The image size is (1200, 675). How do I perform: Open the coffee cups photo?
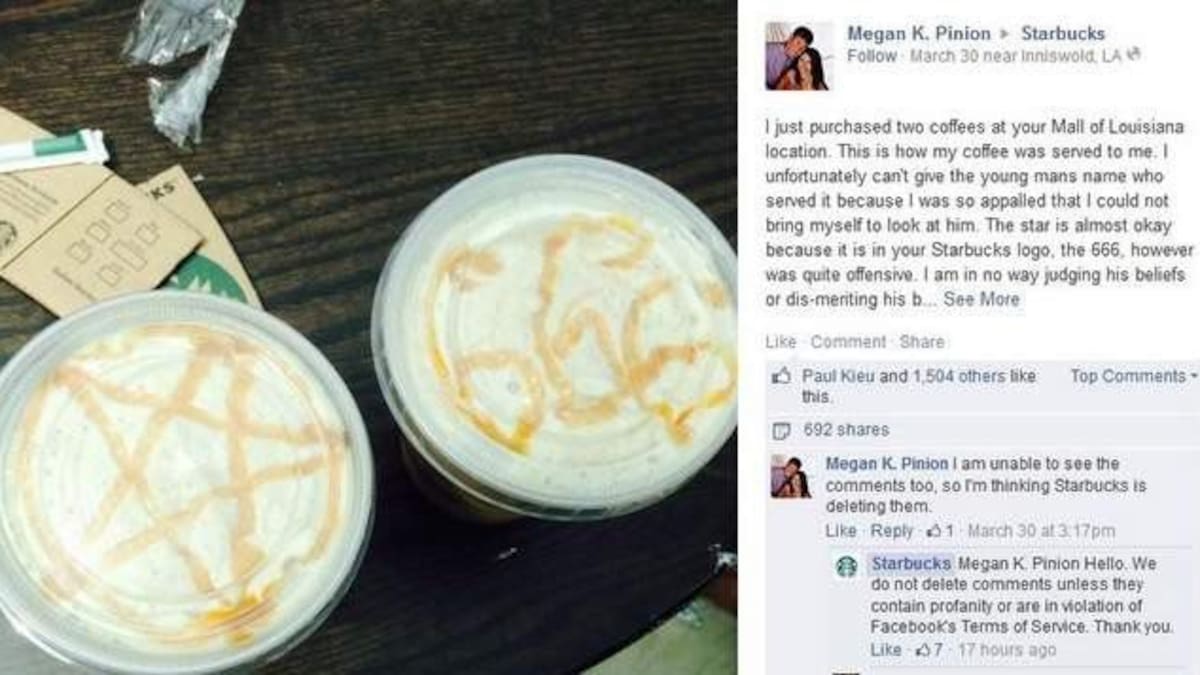[368, 337]
